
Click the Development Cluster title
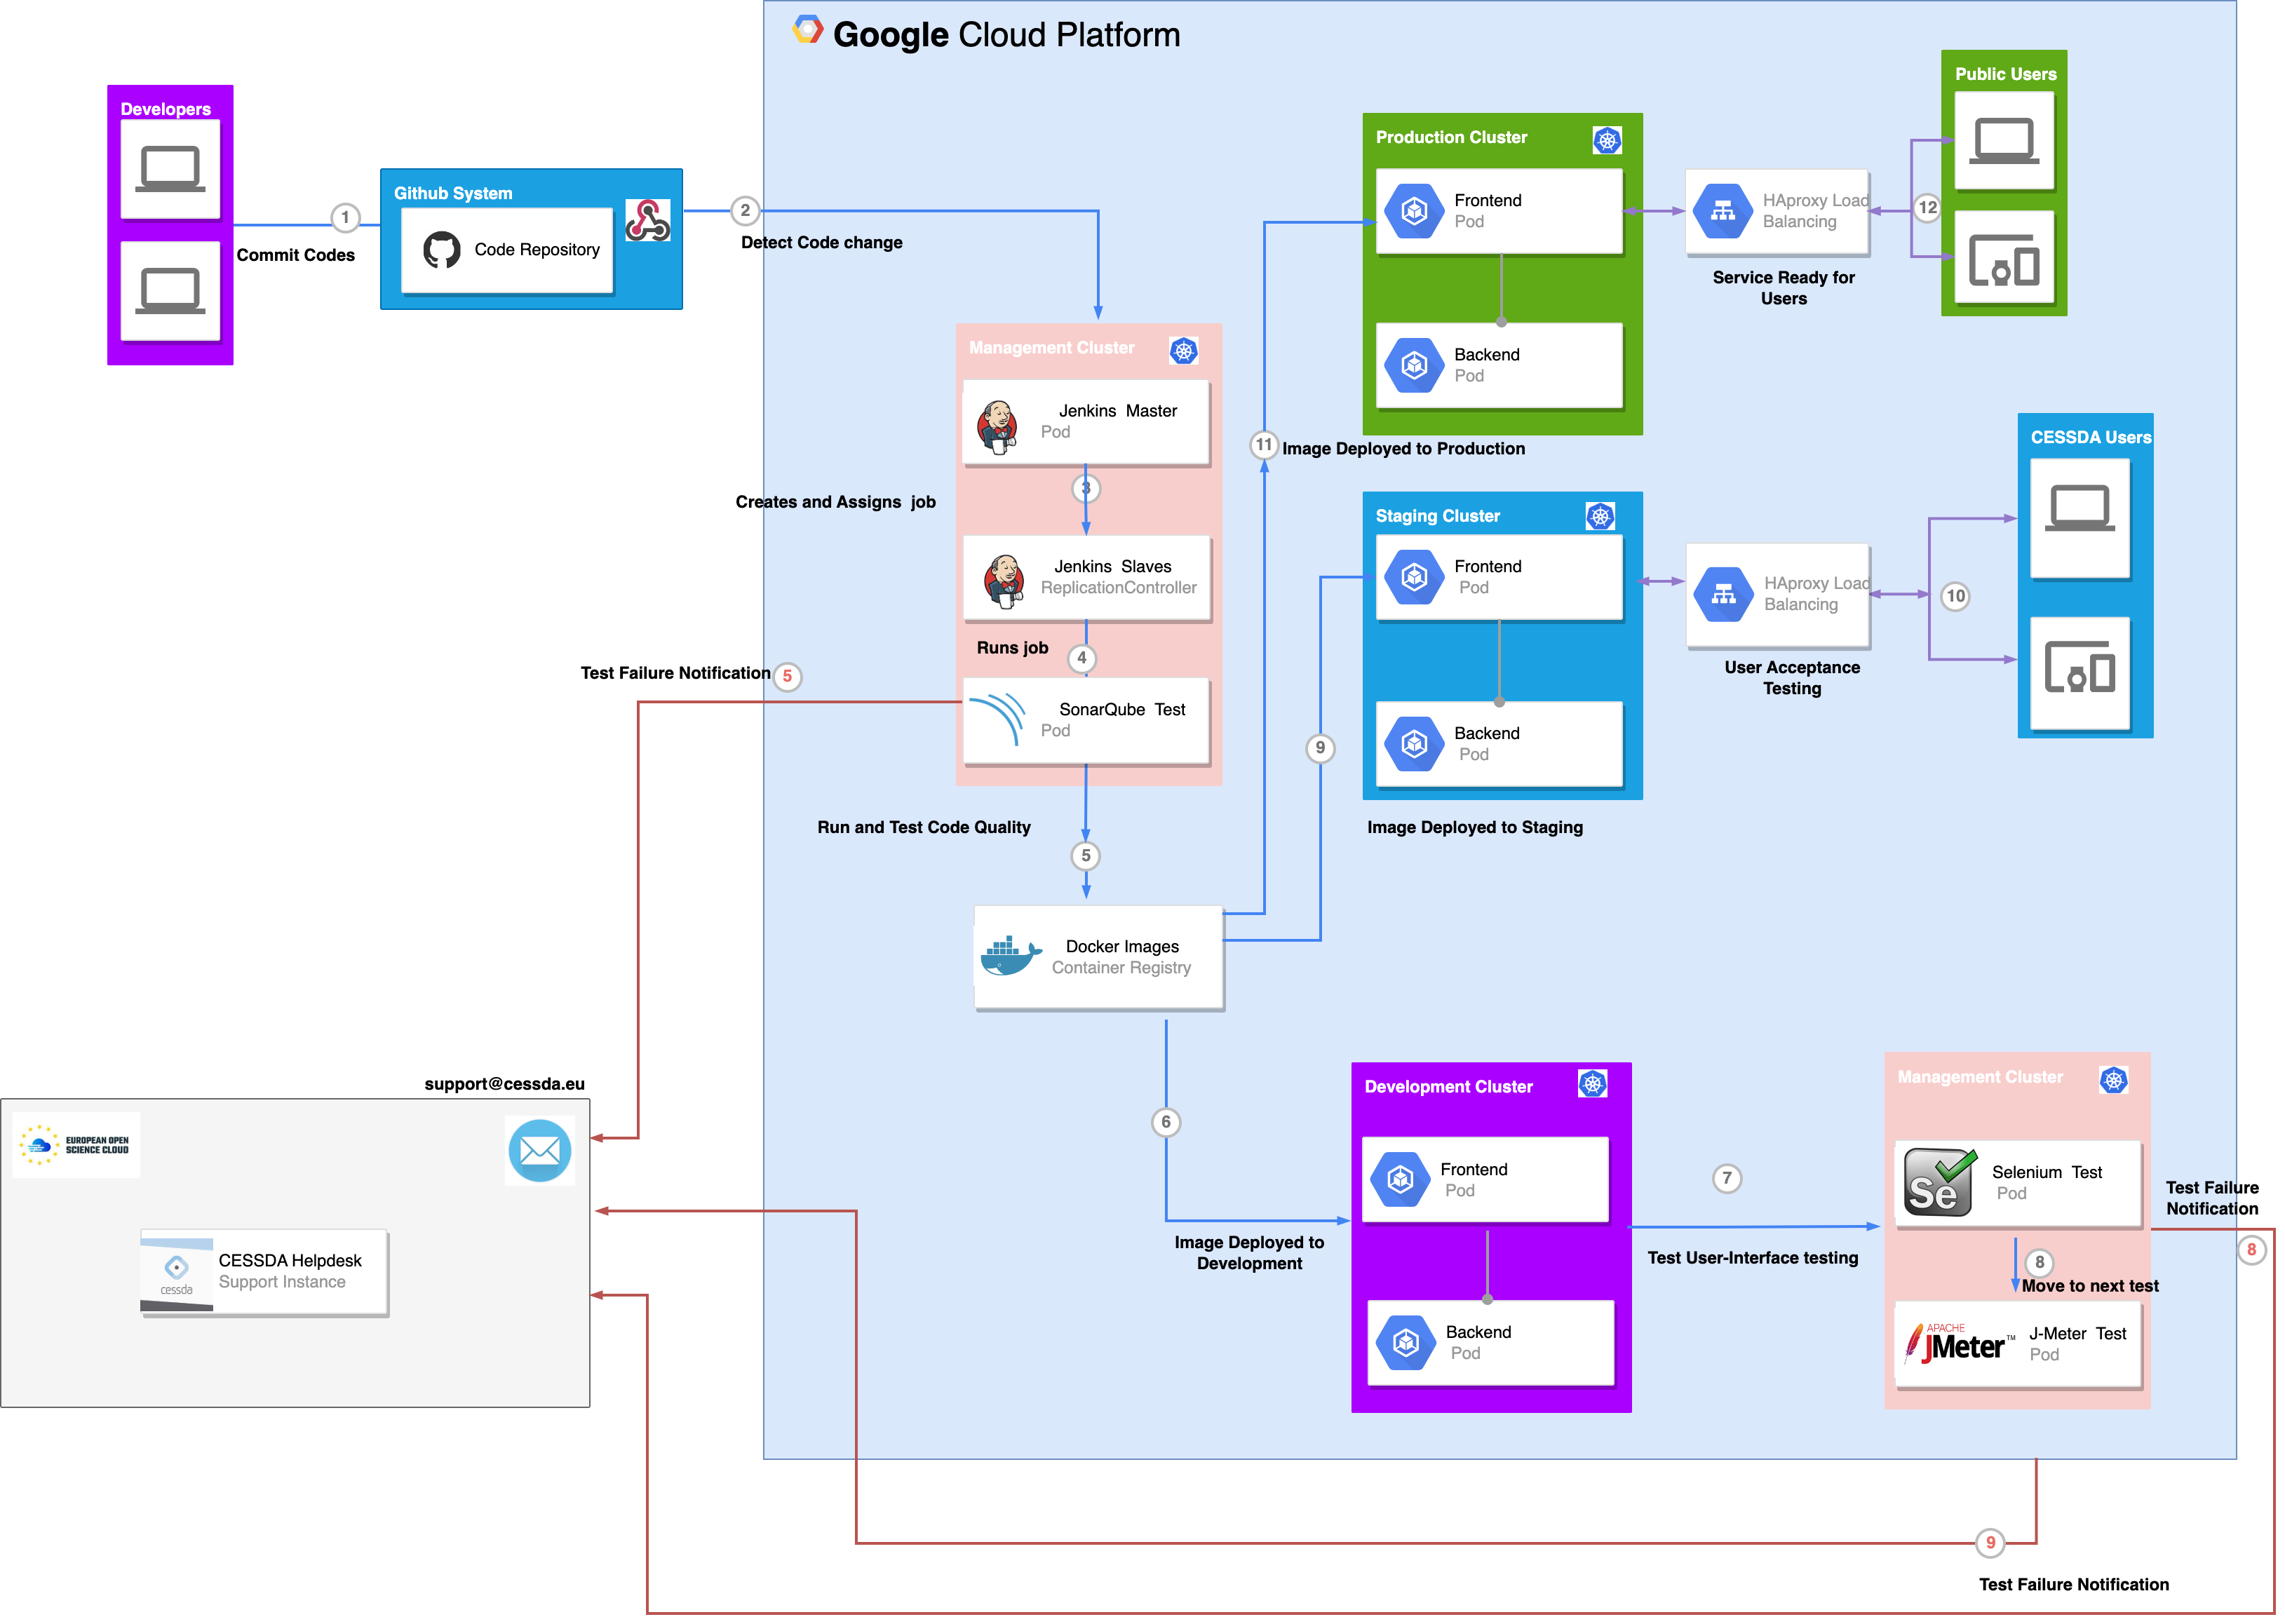(1448, 1087)
